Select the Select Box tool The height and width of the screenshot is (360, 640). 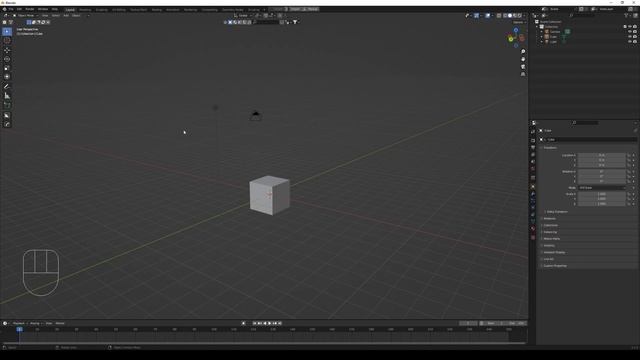(x=7, y=31)
